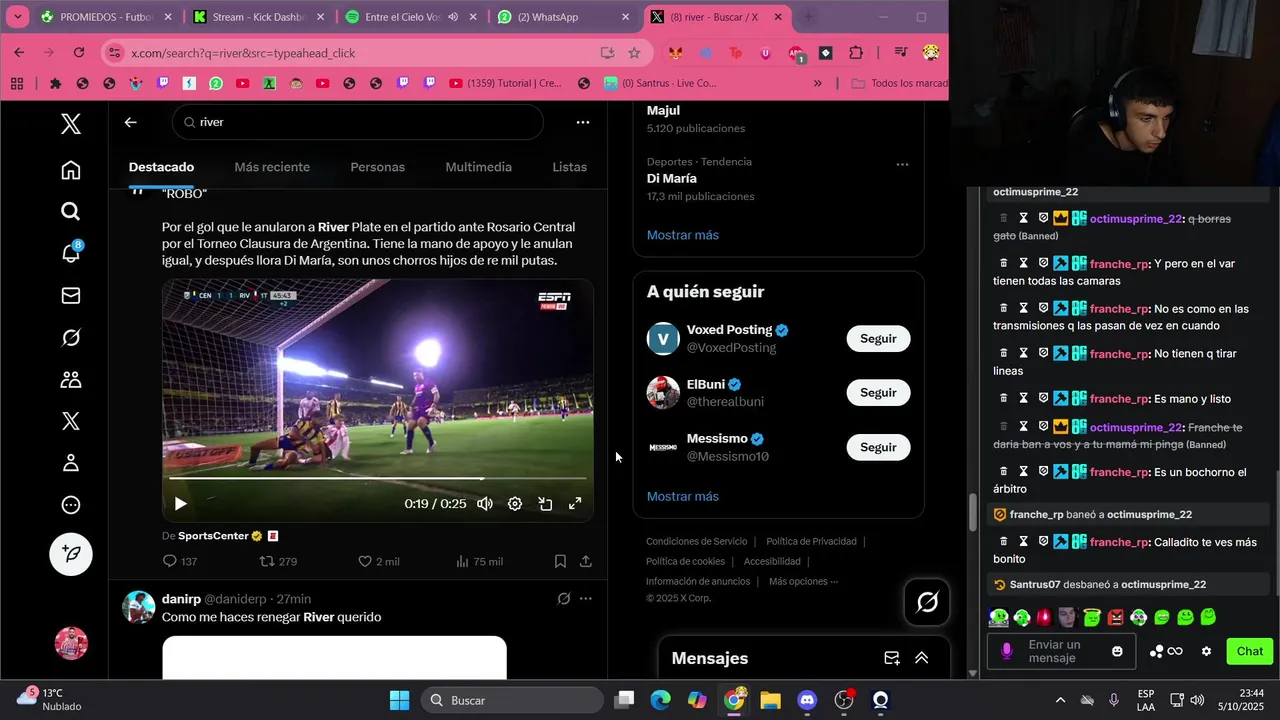Share the SportsCenter post

[586, 562]
